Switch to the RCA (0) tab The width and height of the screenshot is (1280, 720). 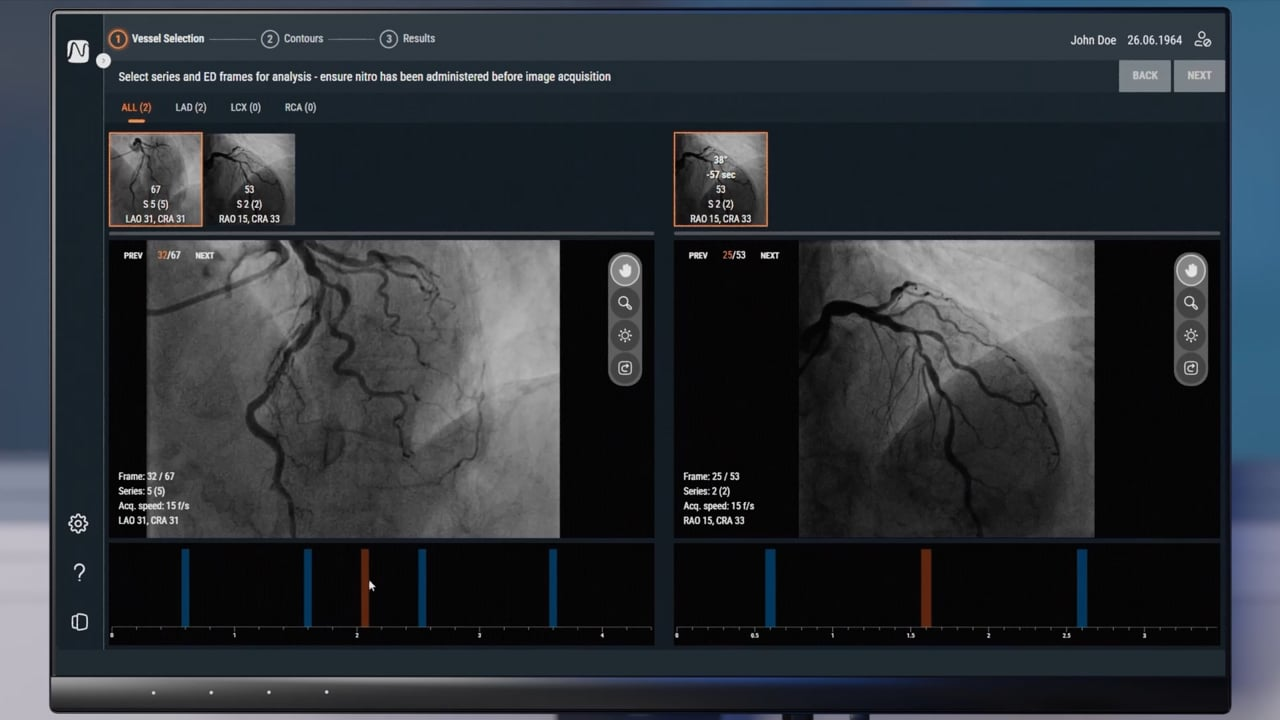[300, 108]
